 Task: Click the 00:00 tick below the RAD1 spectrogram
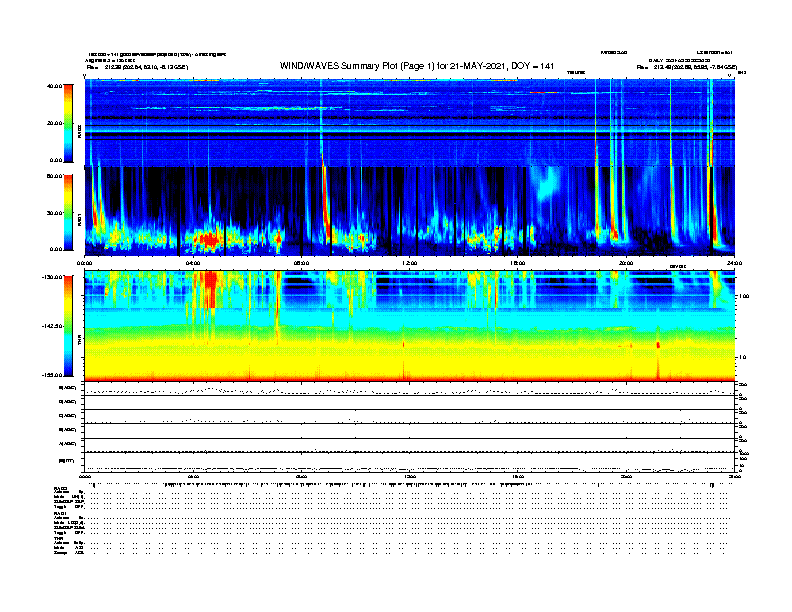84,263
